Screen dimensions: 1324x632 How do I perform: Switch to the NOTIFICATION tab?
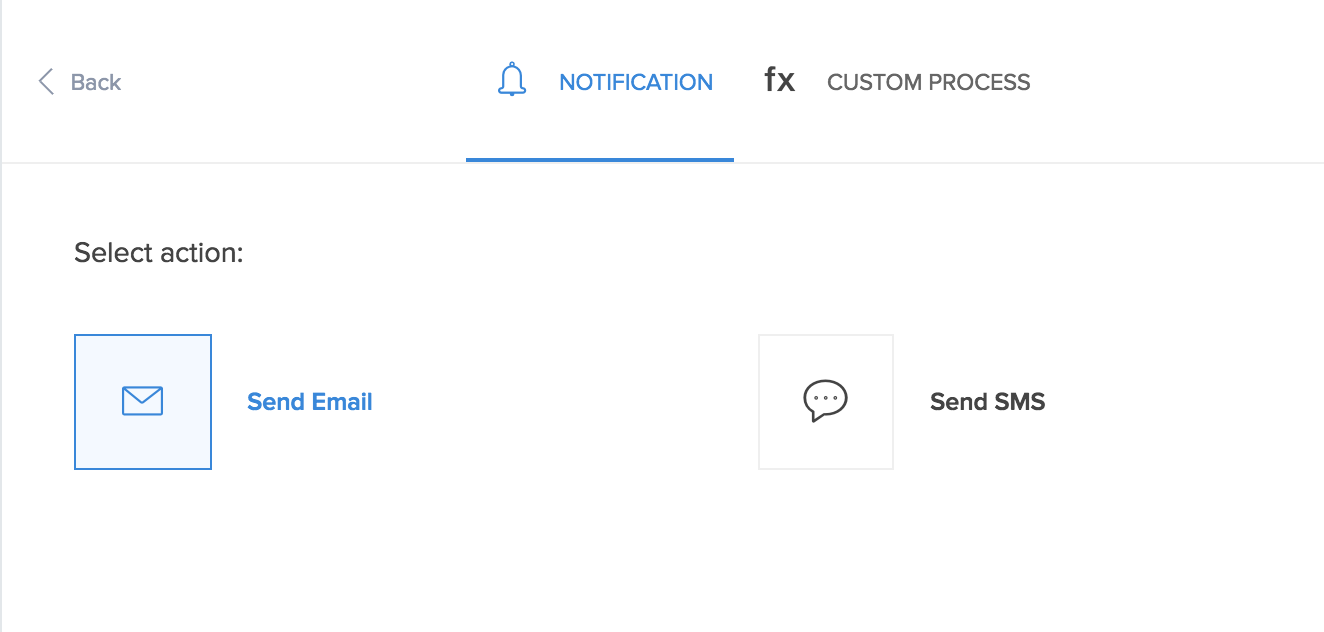pyautogui.click(x=635, y=82)
